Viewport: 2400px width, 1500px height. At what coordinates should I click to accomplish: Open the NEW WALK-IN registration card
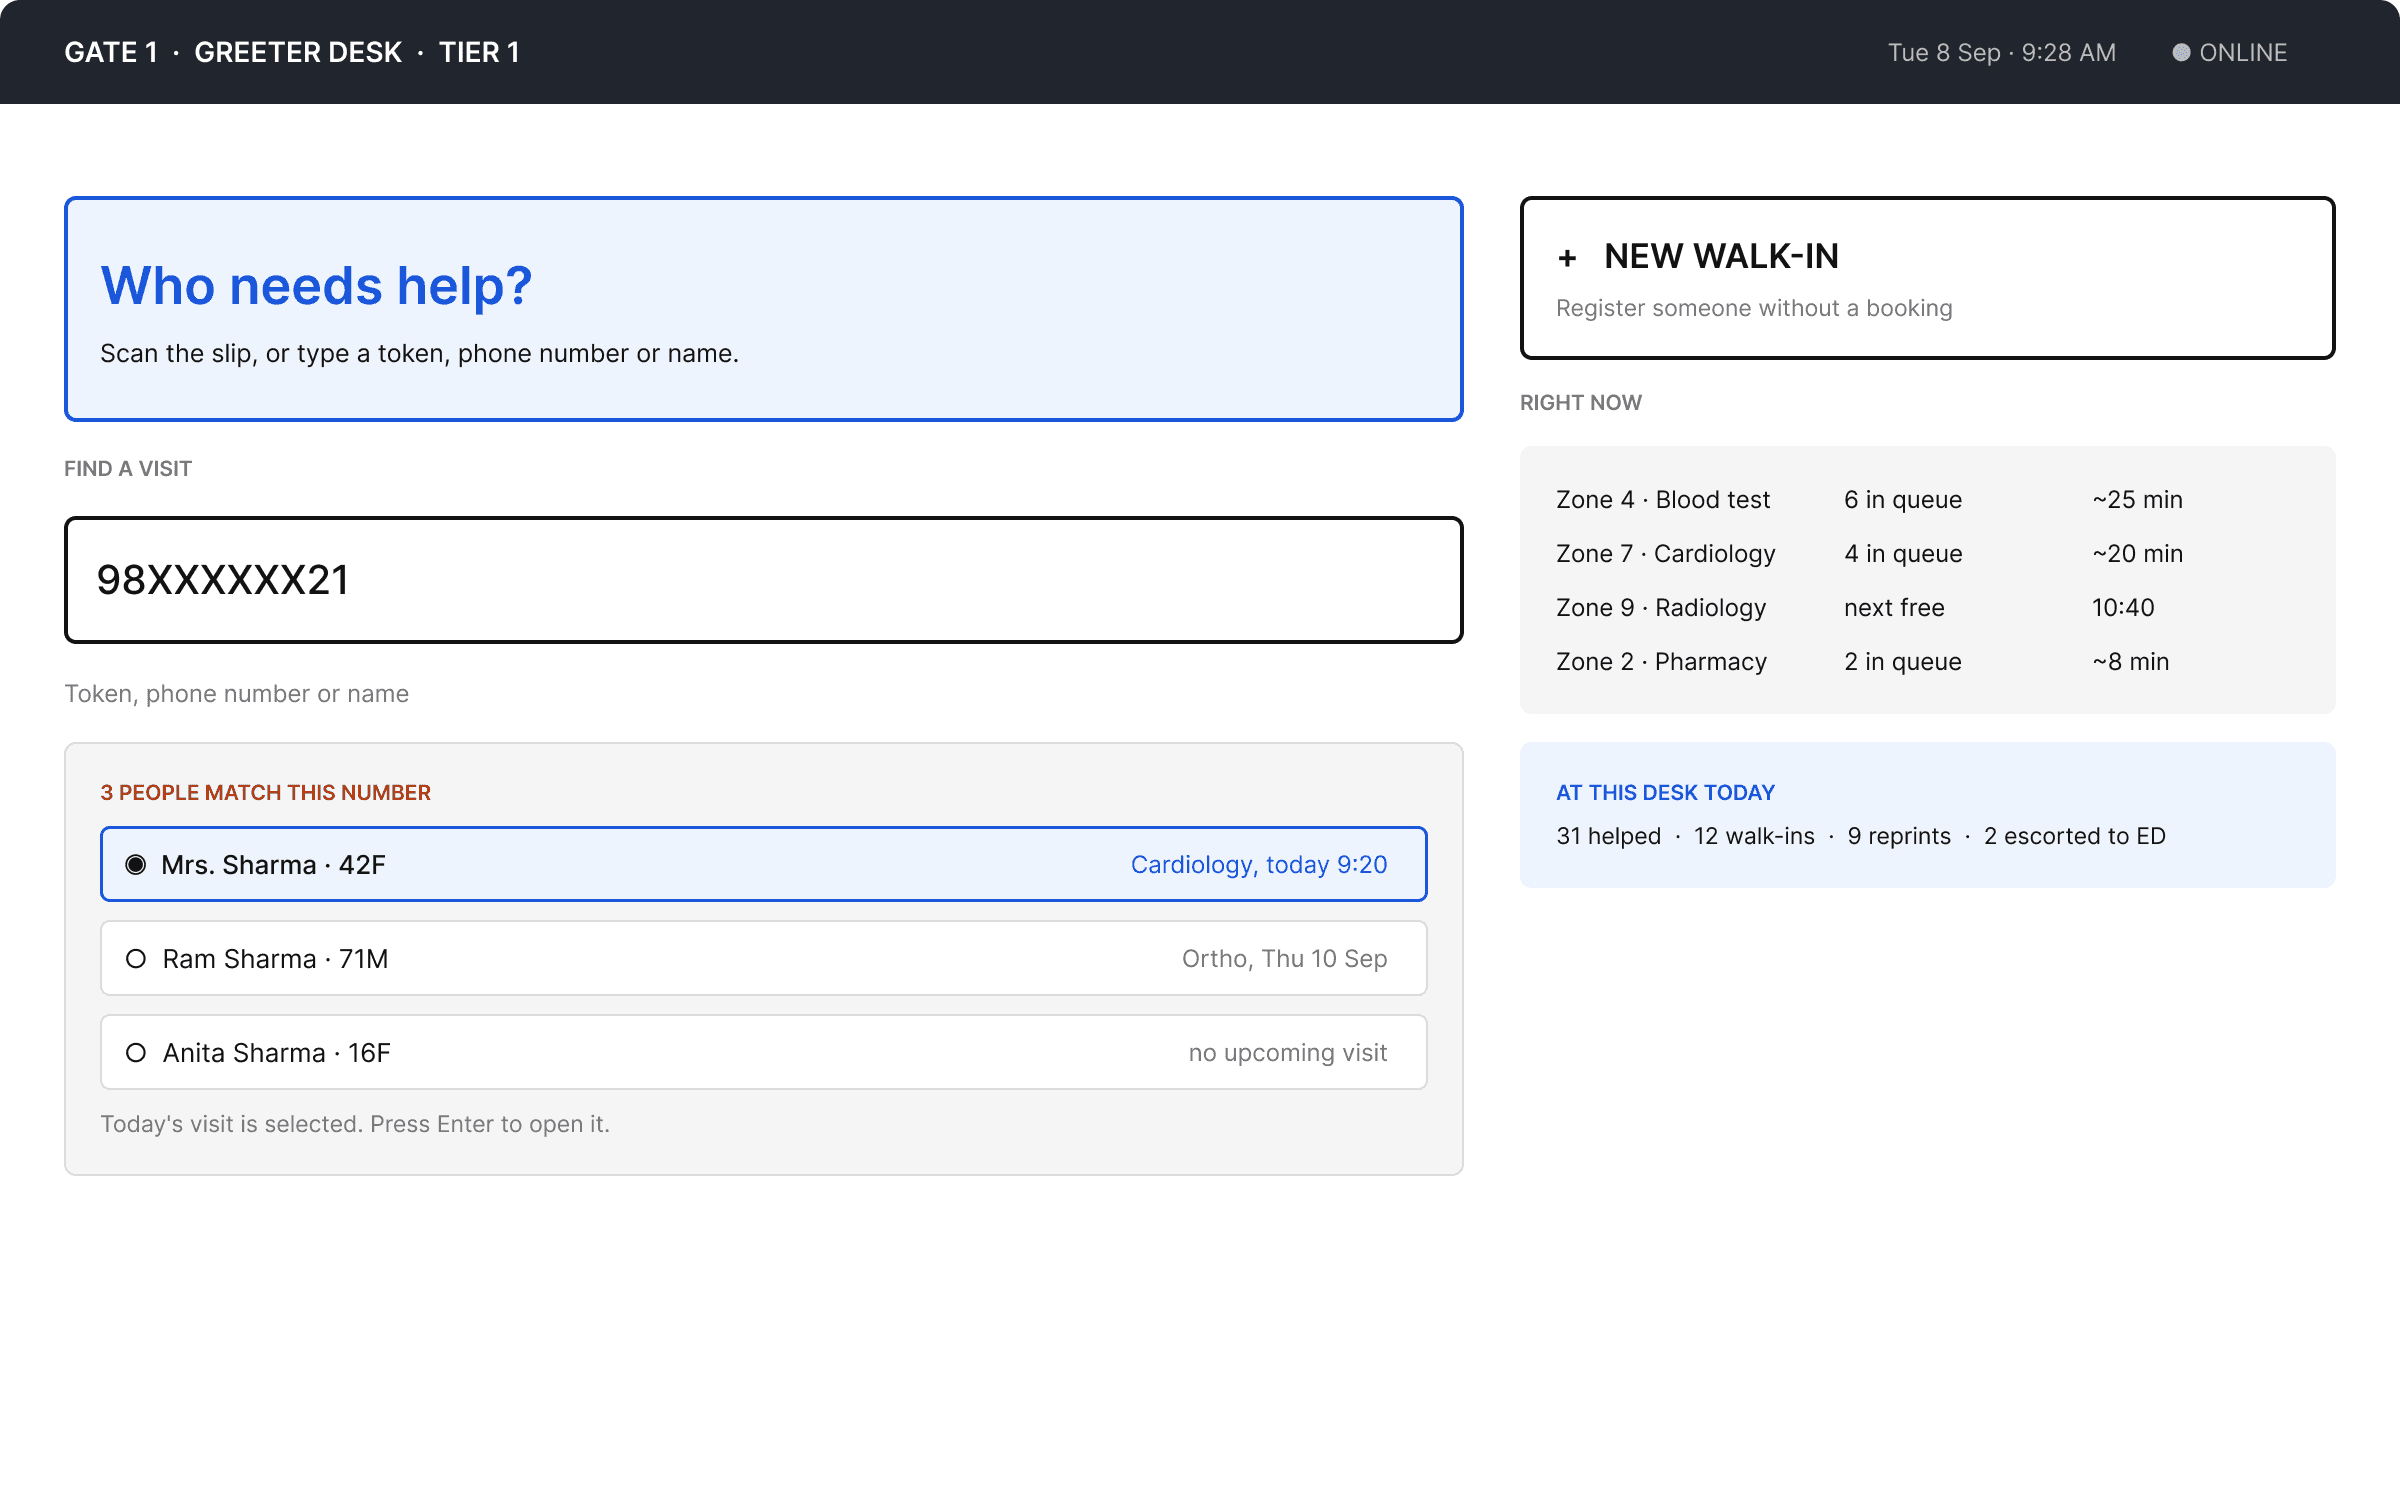1927,278
